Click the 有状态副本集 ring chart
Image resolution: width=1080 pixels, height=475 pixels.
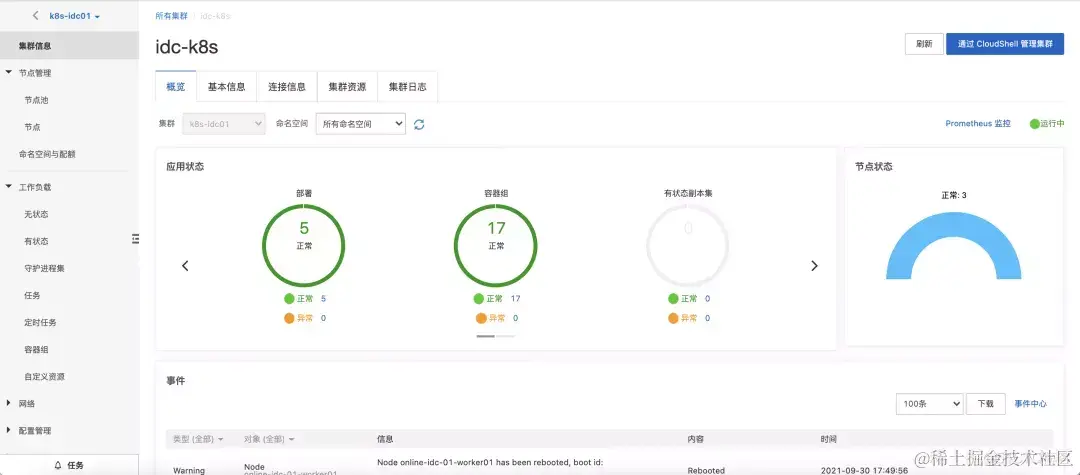[687, 245]
